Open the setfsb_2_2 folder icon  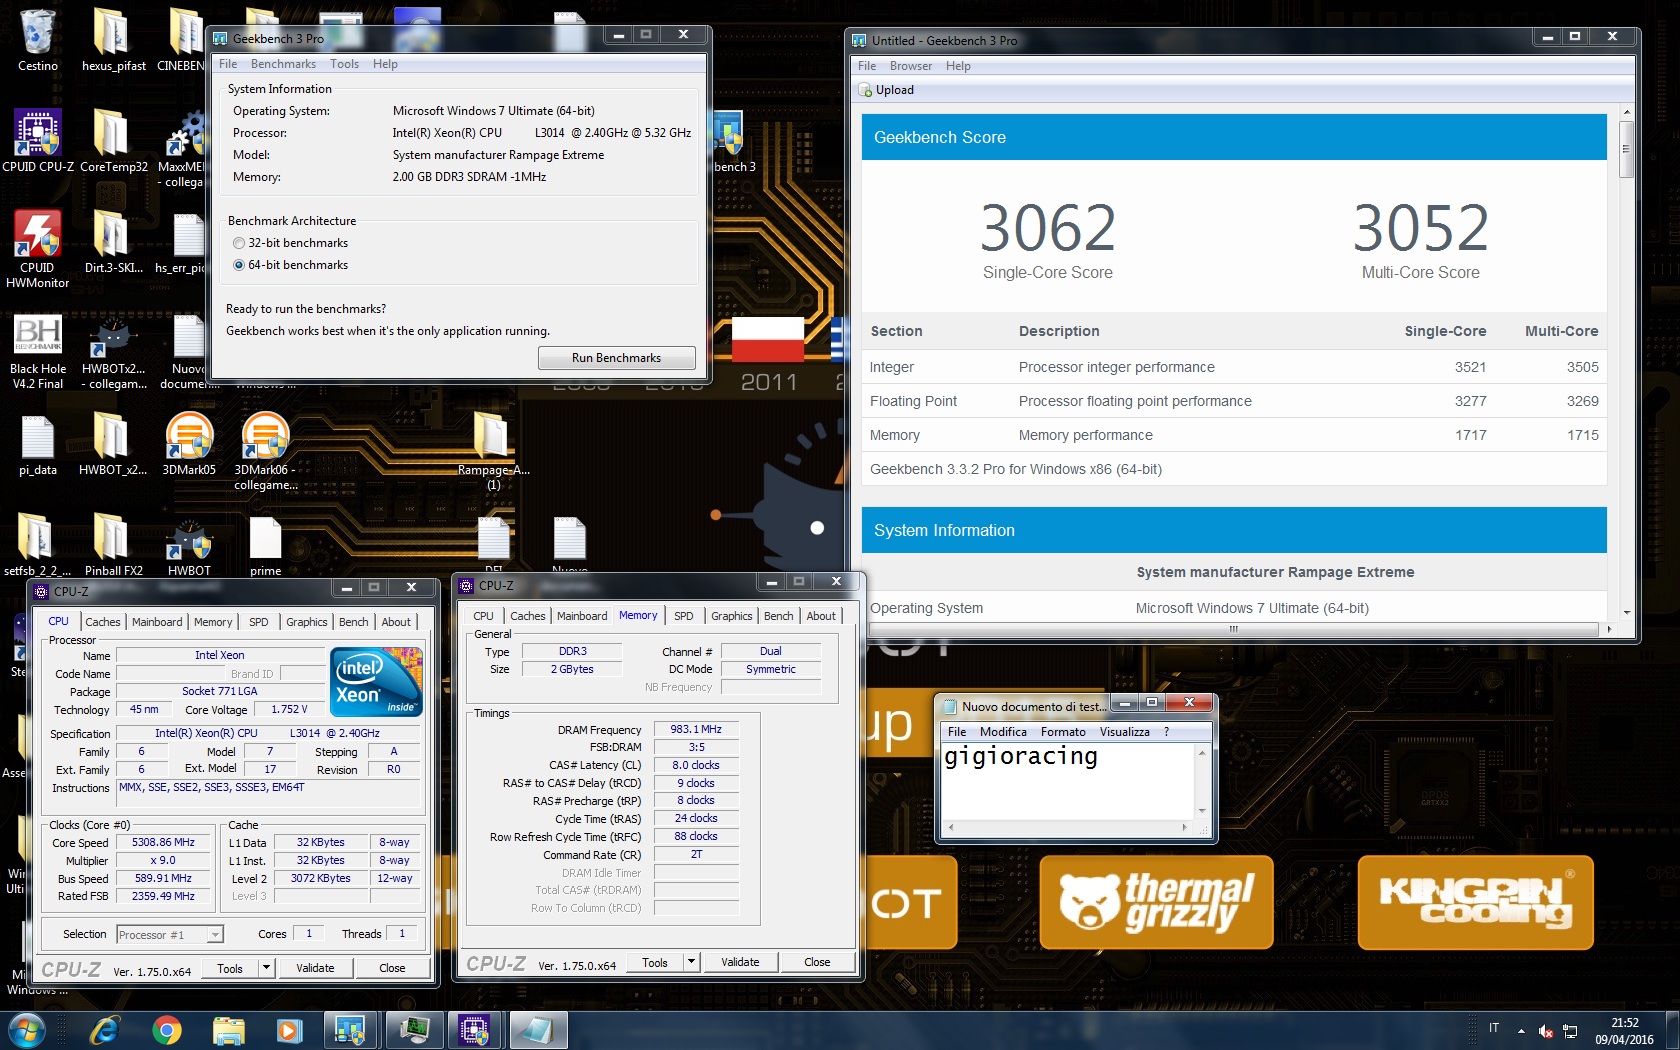coord(38,545)
